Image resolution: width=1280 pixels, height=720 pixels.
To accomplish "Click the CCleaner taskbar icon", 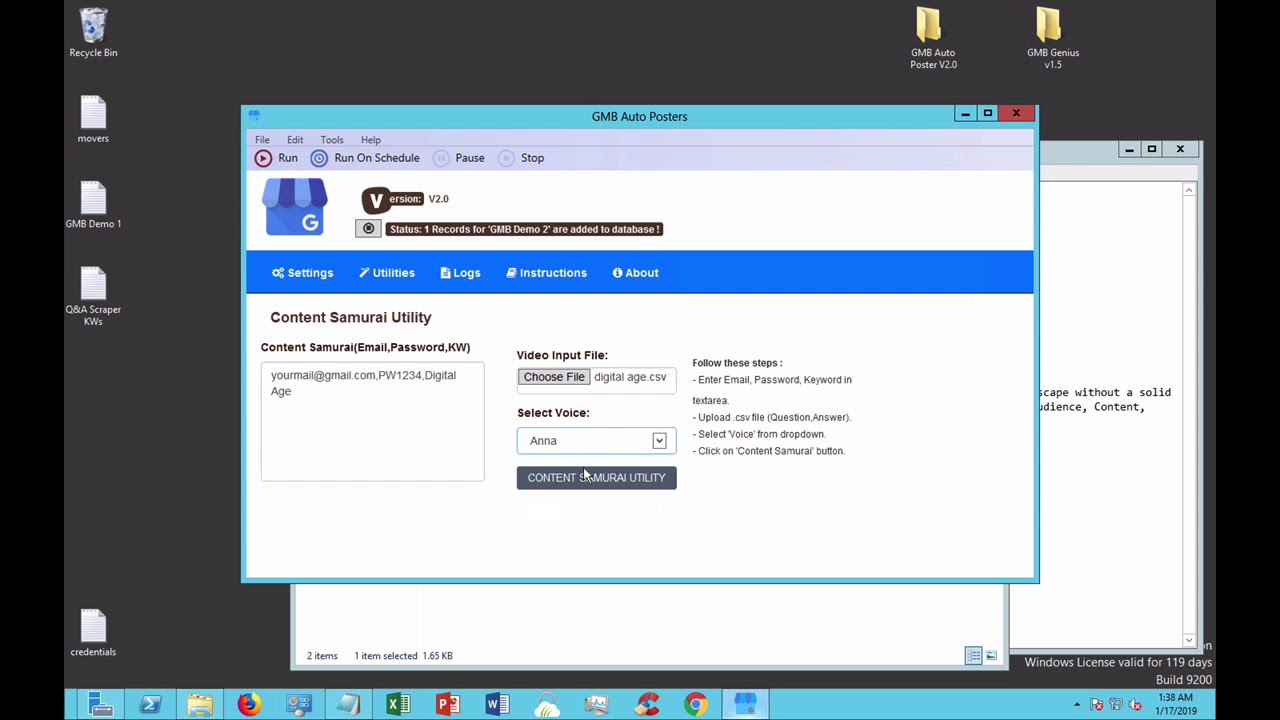I will coord(646,705).
